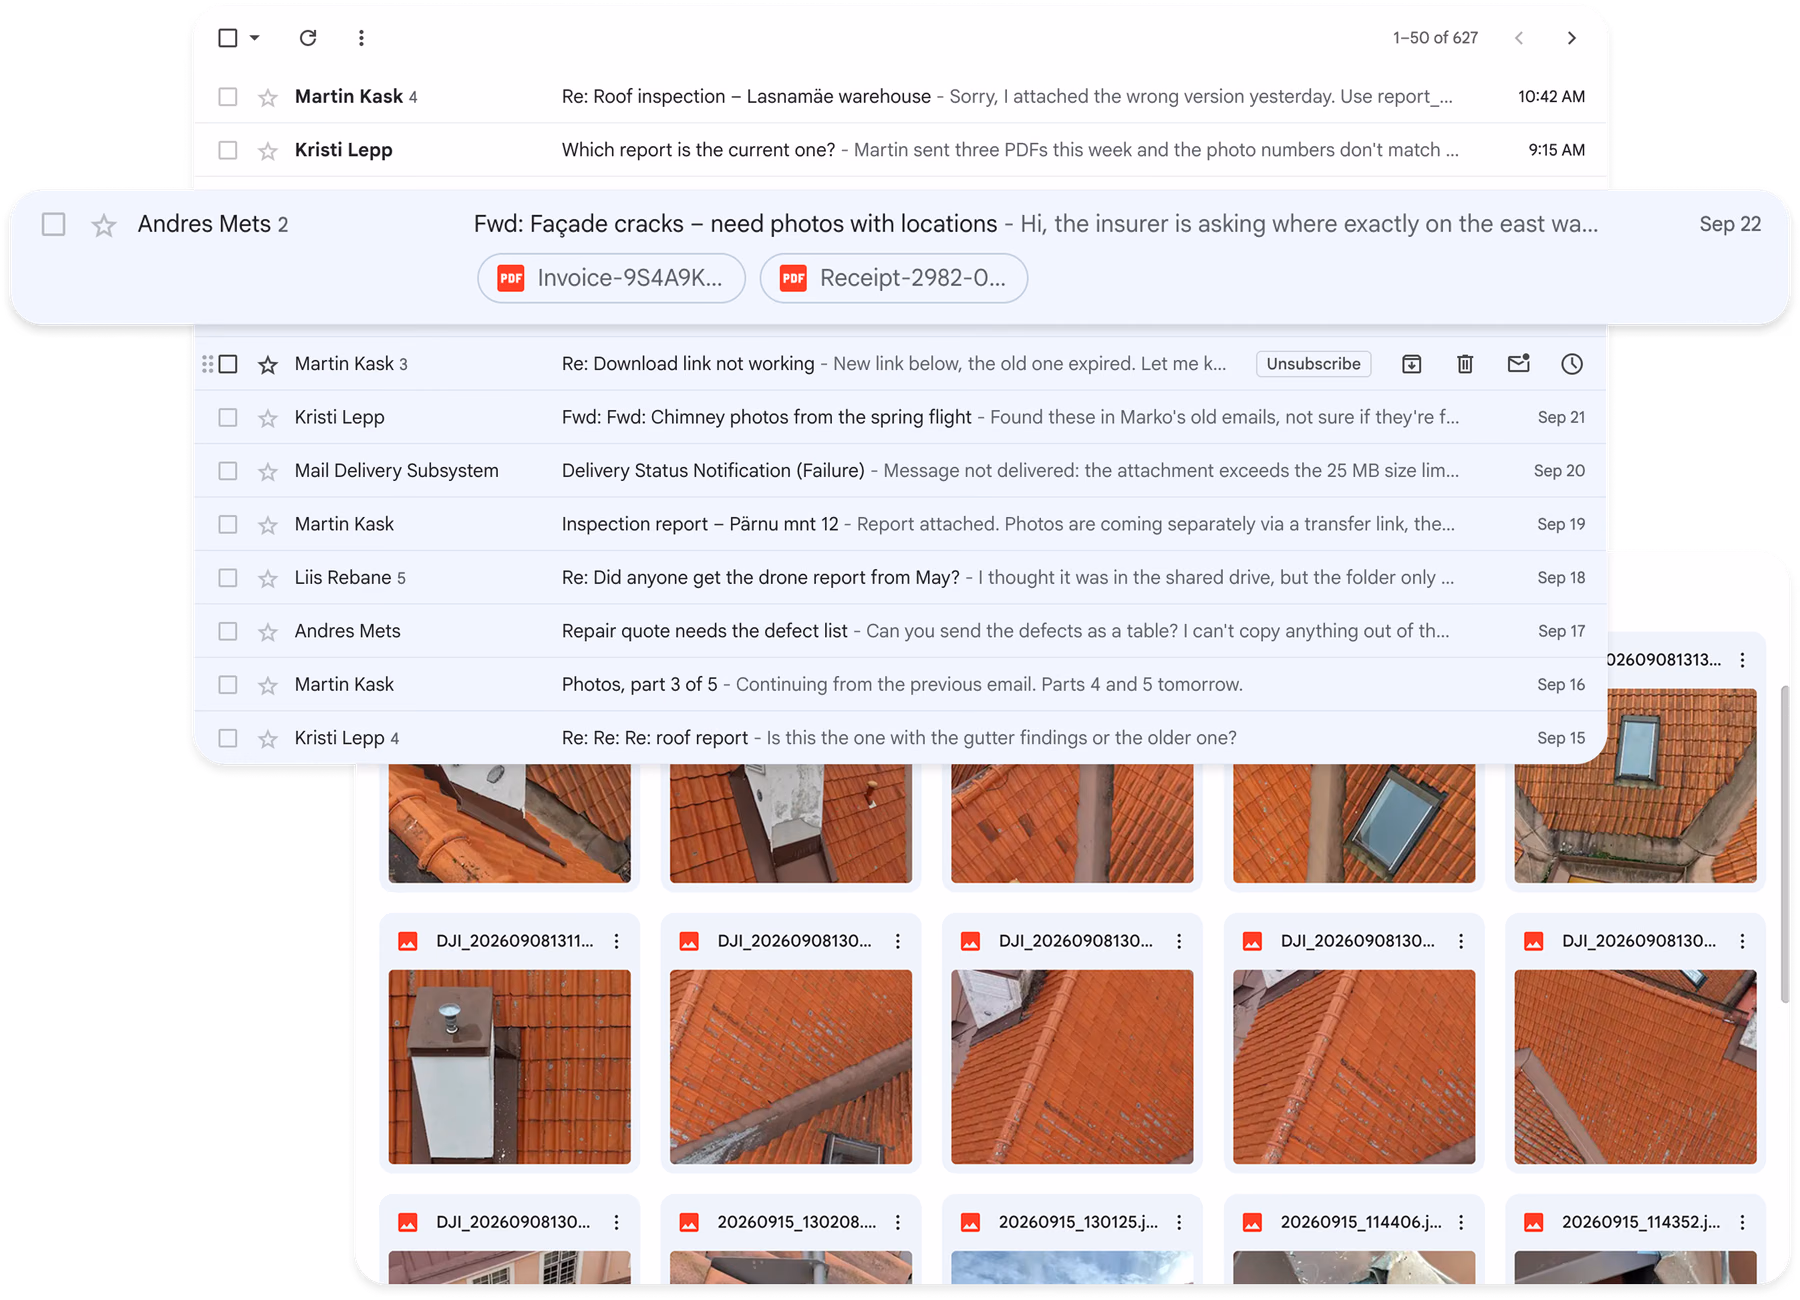Screen dimensions: 1800x1300
Task: Open the more options kebab menu in the toolbar
Action: 361,38
